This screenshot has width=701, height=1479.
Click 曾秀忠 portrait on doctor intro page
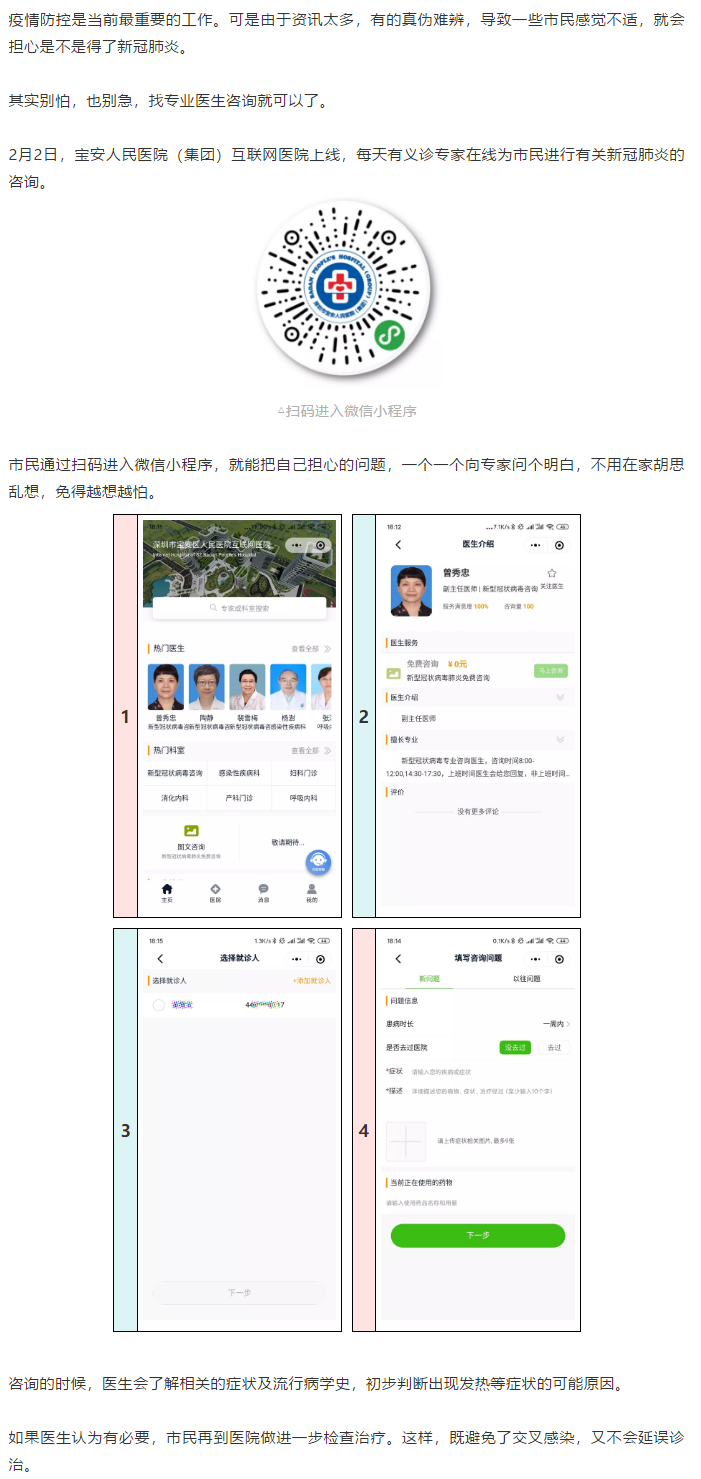(411, 591)
